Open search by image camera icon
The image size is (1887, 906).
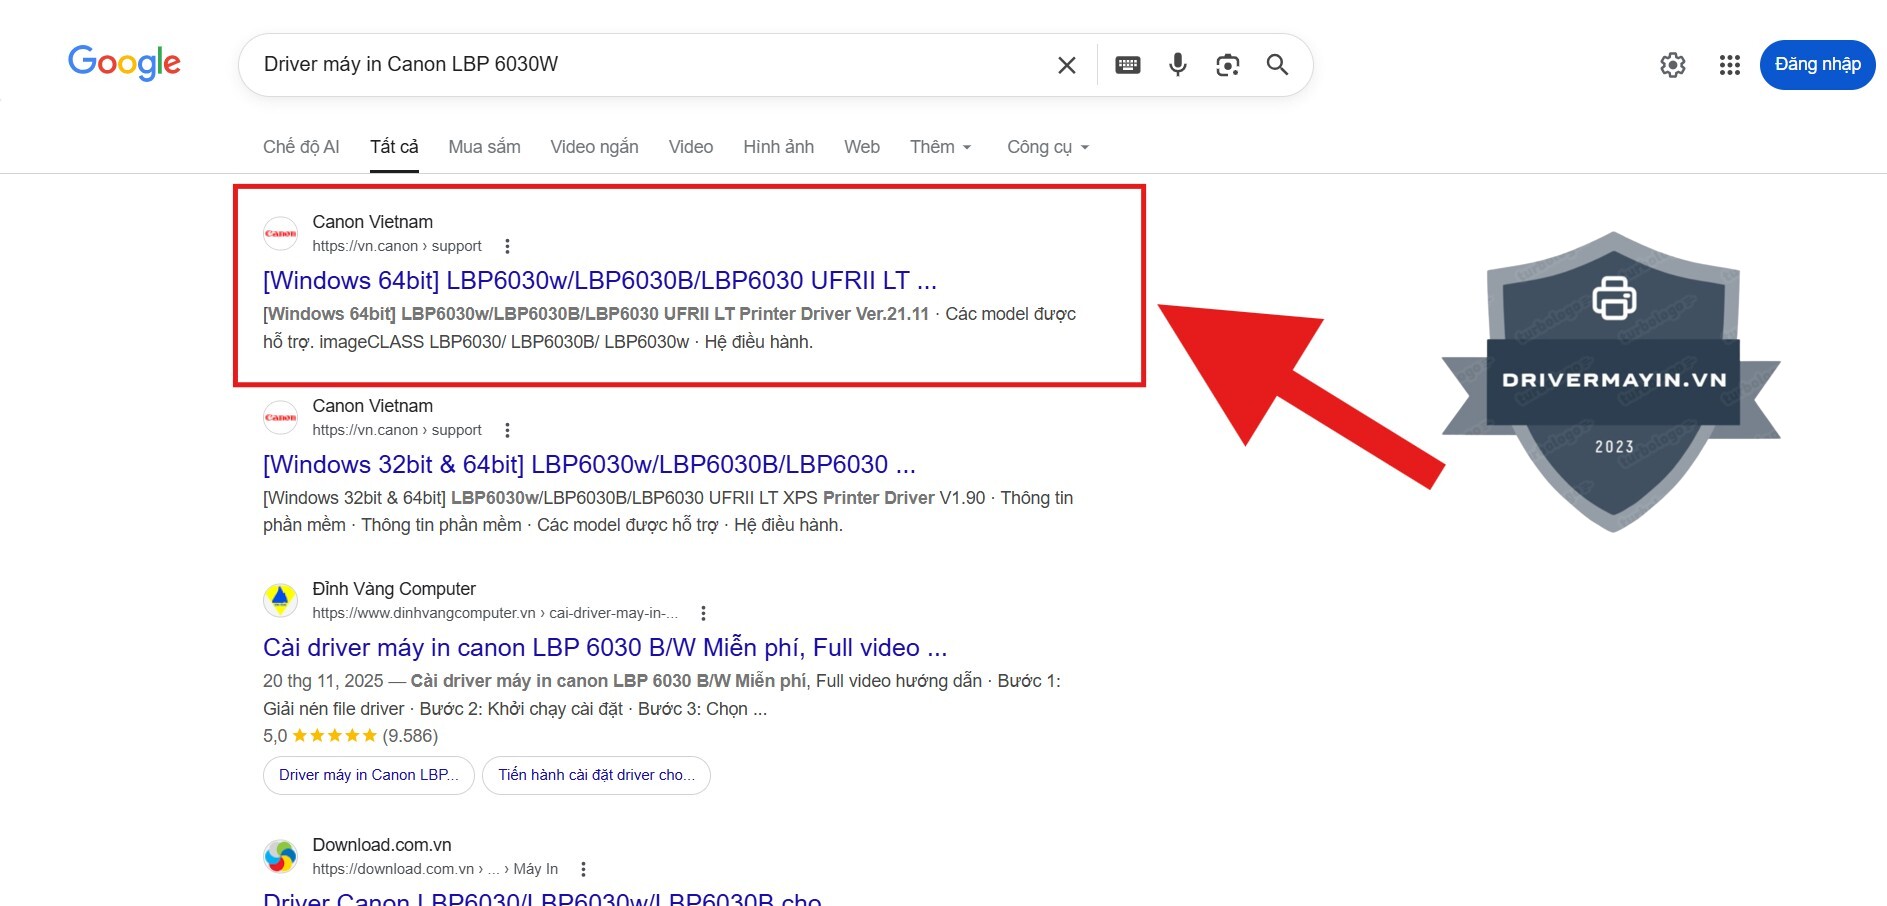pyautogui.click(x=1227, y=65)
